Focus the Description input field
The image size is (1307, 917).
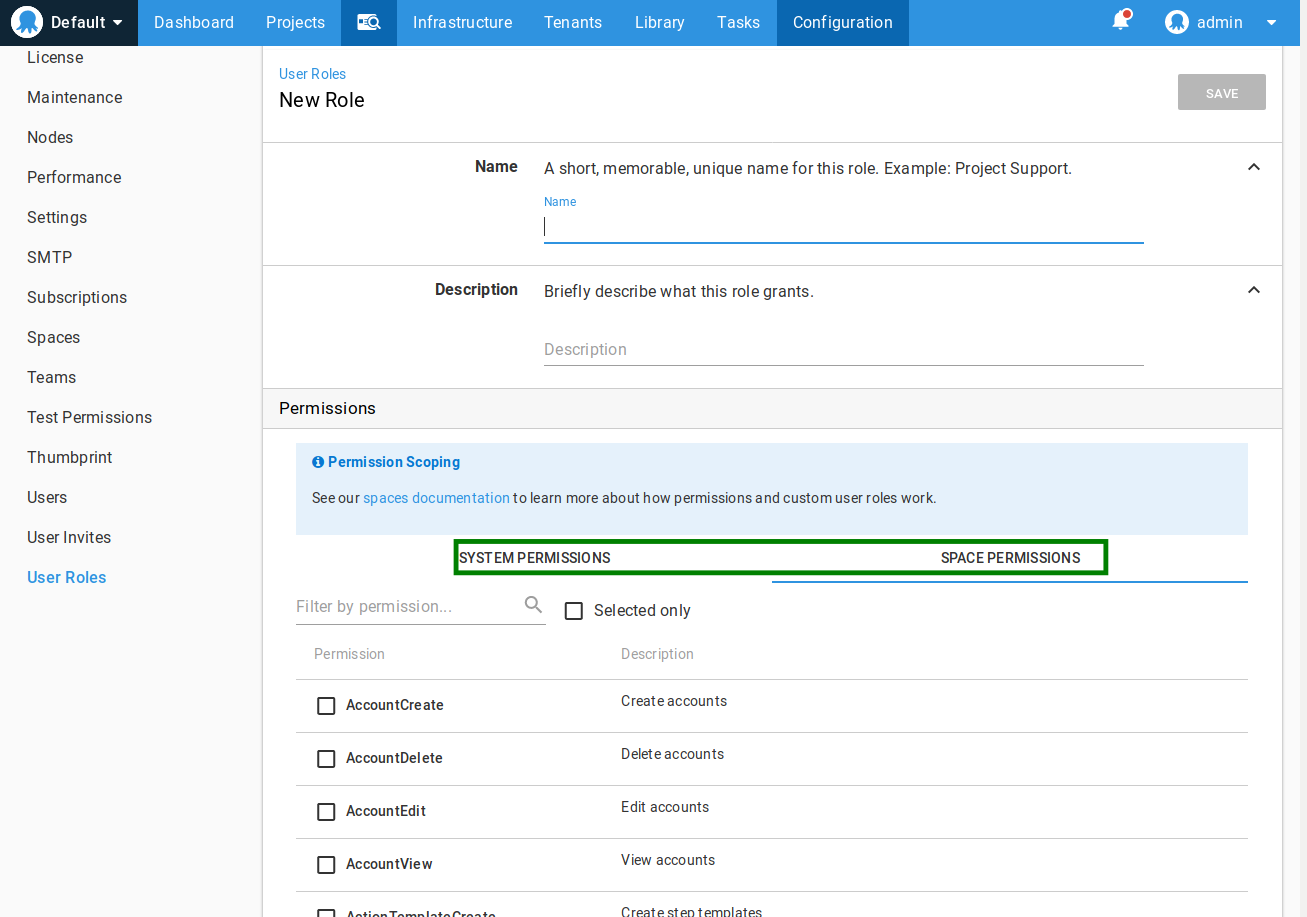[x=843, y=350]
